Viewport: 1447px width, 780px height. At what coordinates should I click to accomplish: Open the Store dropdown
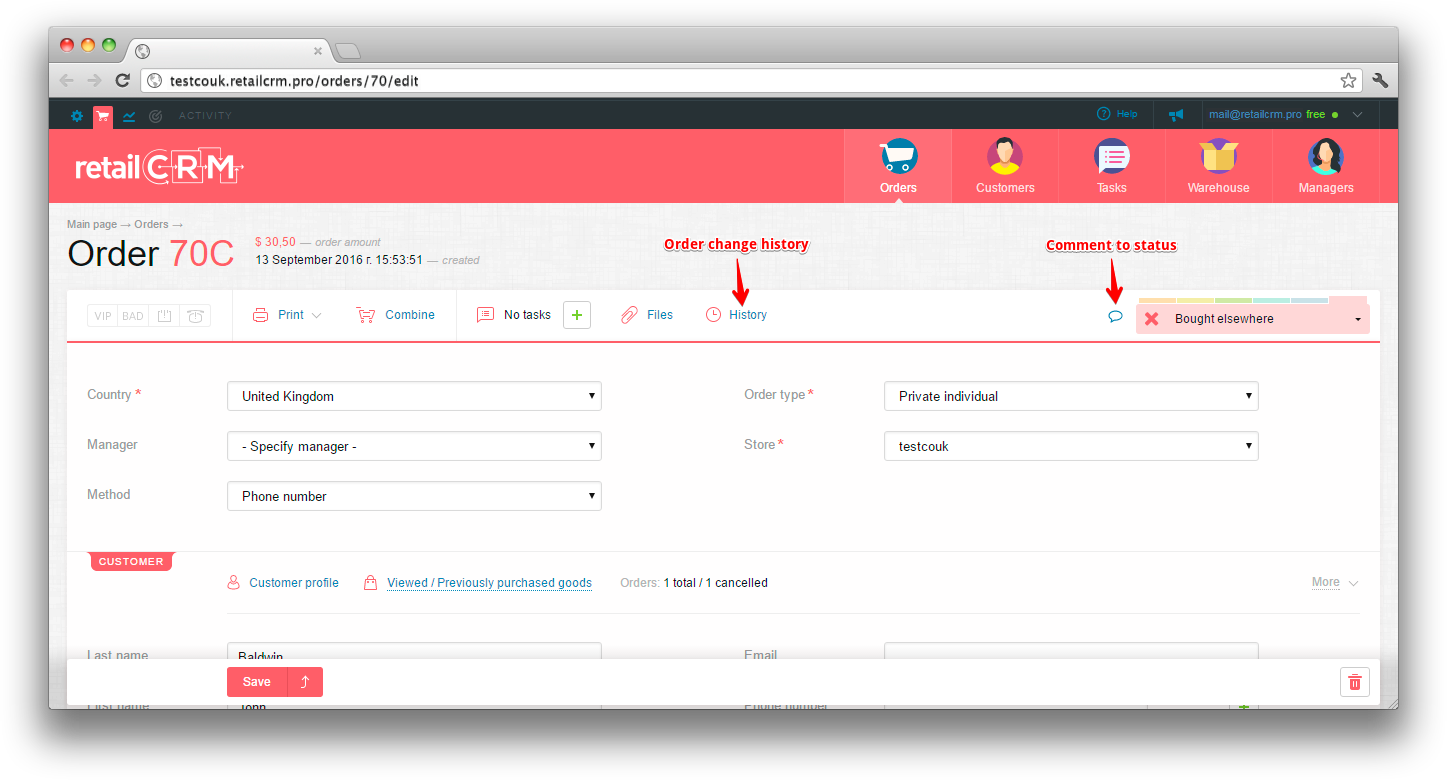[1071, 446]
